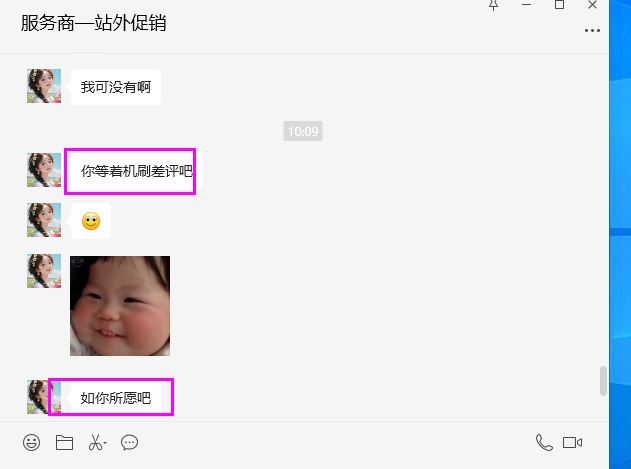Screen dimensions: 631x469
Task: Select the scissors screenshot tool
Action: [x=95, y=442]
